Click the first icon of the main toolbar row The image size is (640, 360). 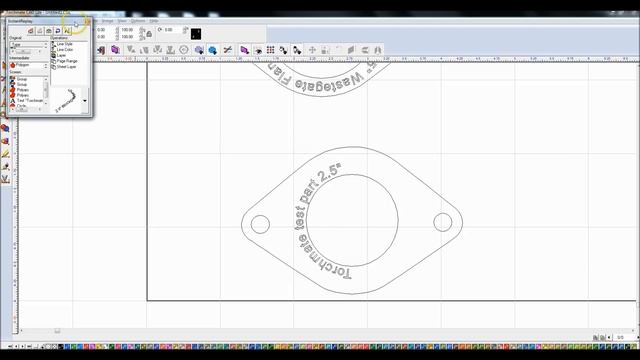[x=101, y=50]
